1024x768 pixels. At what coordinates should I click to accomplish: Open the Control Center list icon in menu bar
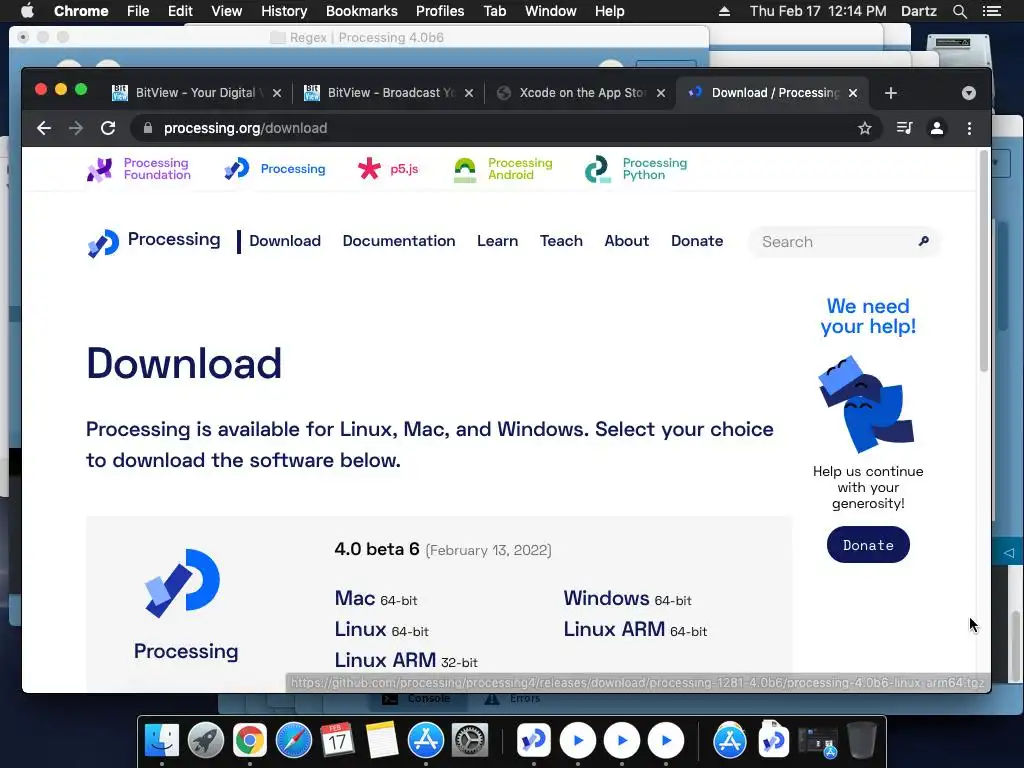click(x=991, y=11)
